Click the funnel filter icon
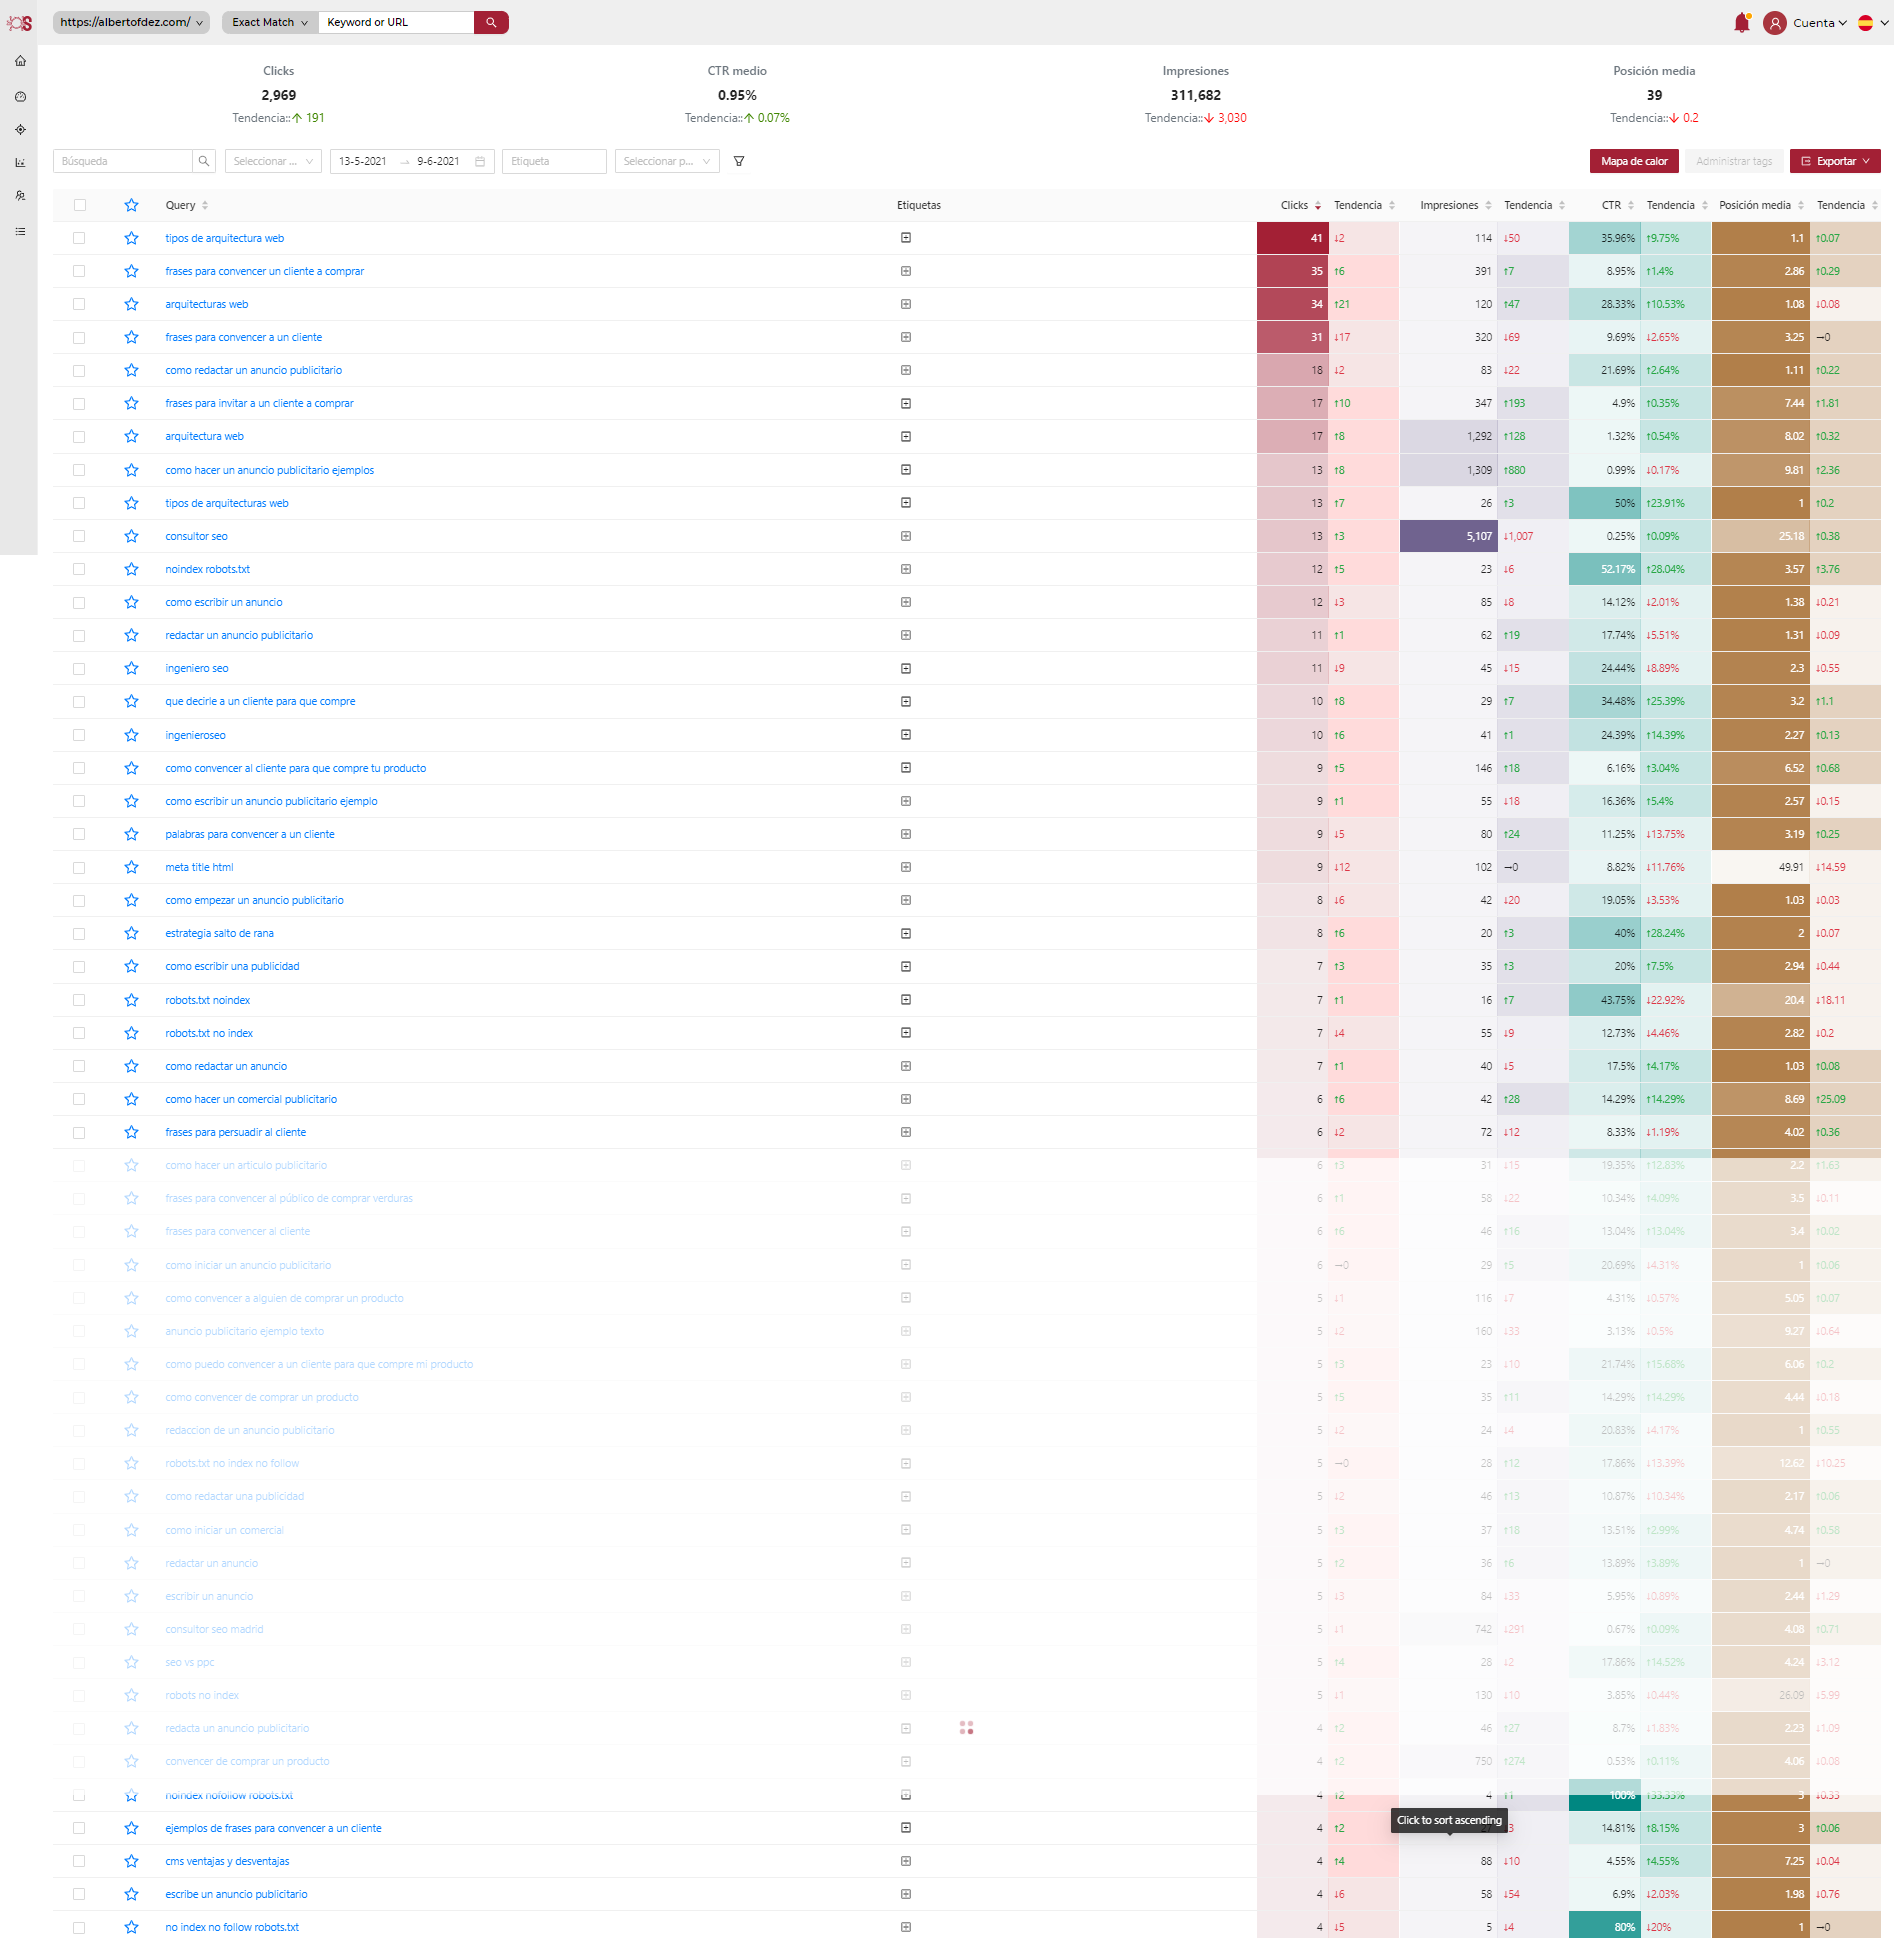 click(x=739, y=161)
